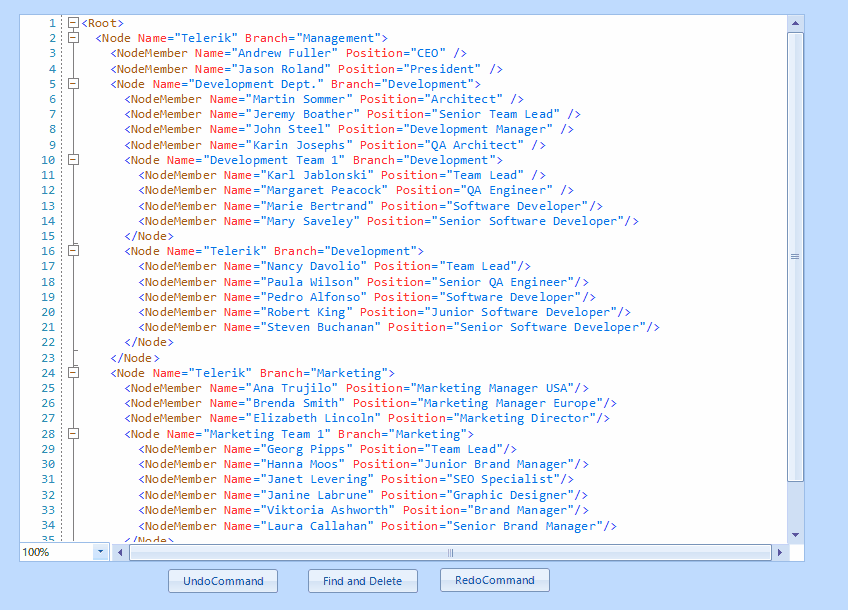
Task: Click the vertical scrollbar up arrow
Action: coord(795,23)
